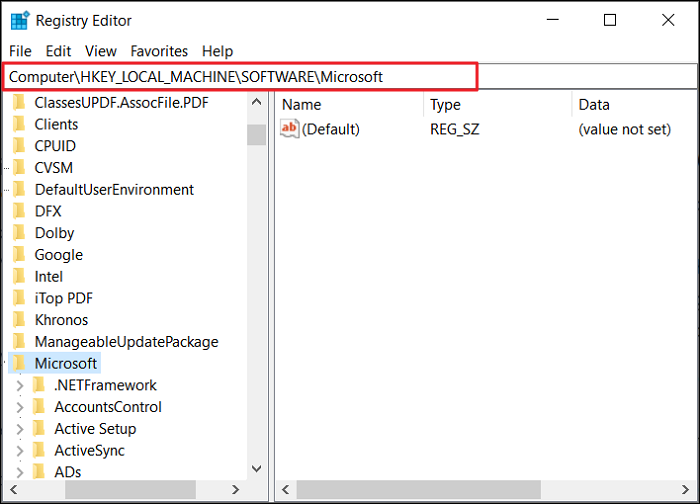Select the ManageableUpdatePackage key

(126, 341)
